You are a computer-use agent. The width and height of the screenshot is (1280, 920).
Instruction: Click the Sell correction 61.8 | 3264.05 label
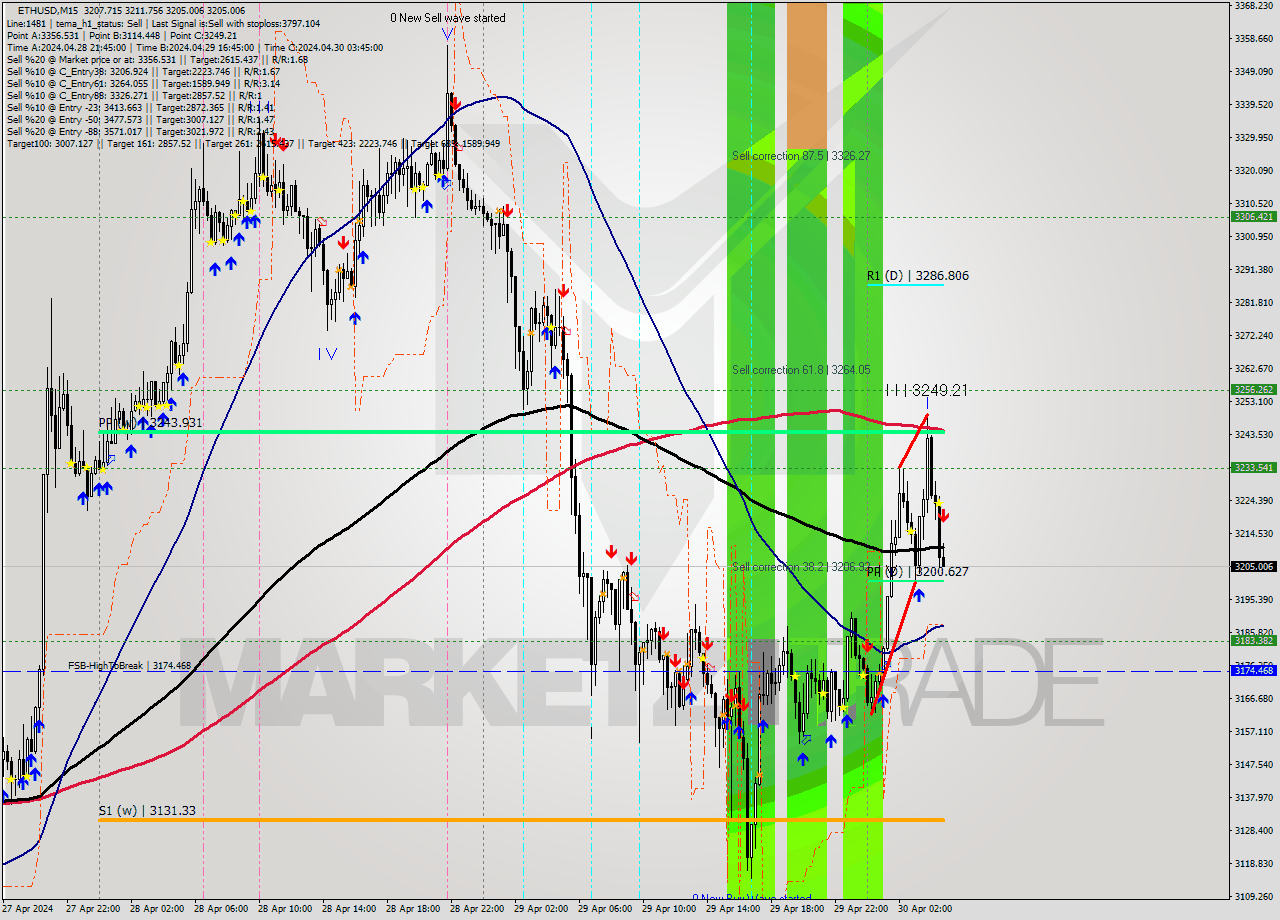pos(800,370)
